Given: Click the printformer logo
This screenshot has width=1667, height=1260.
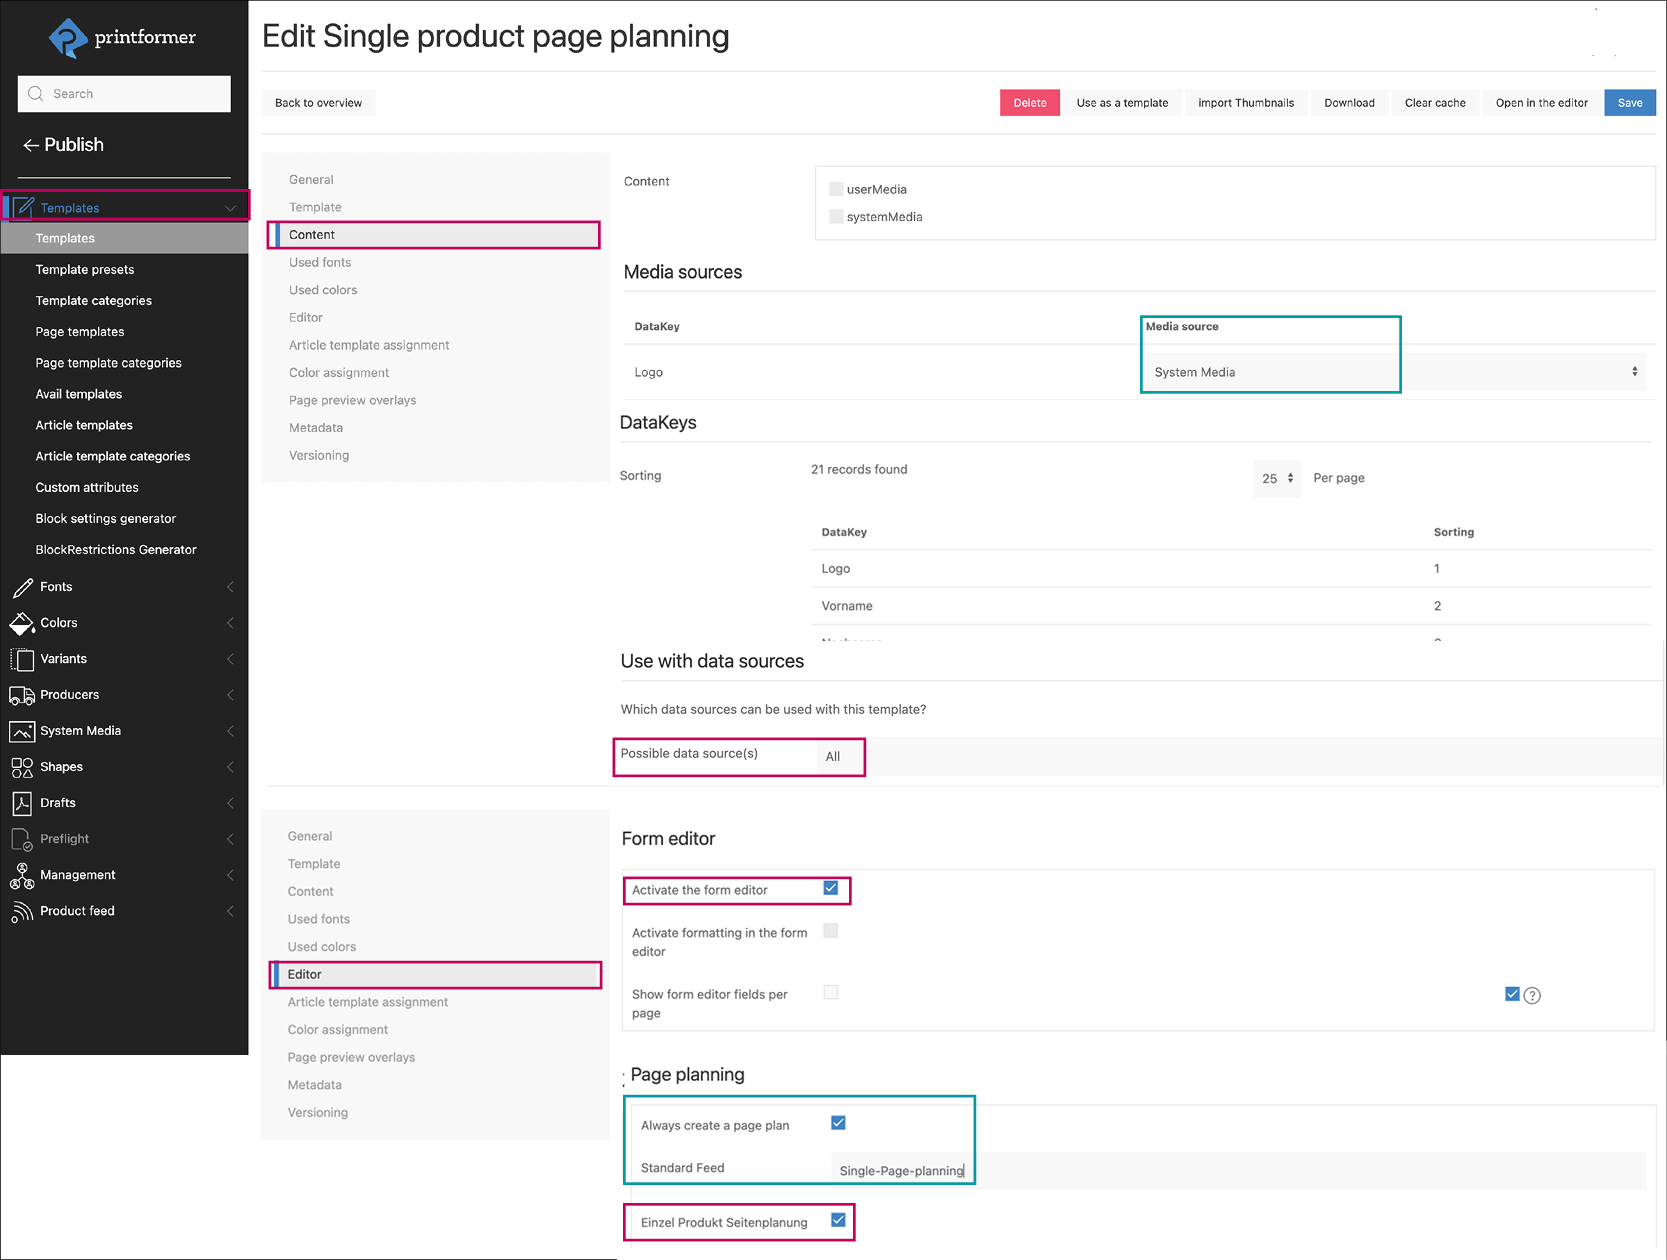Looking at the screenshot, I should (68, 37).
